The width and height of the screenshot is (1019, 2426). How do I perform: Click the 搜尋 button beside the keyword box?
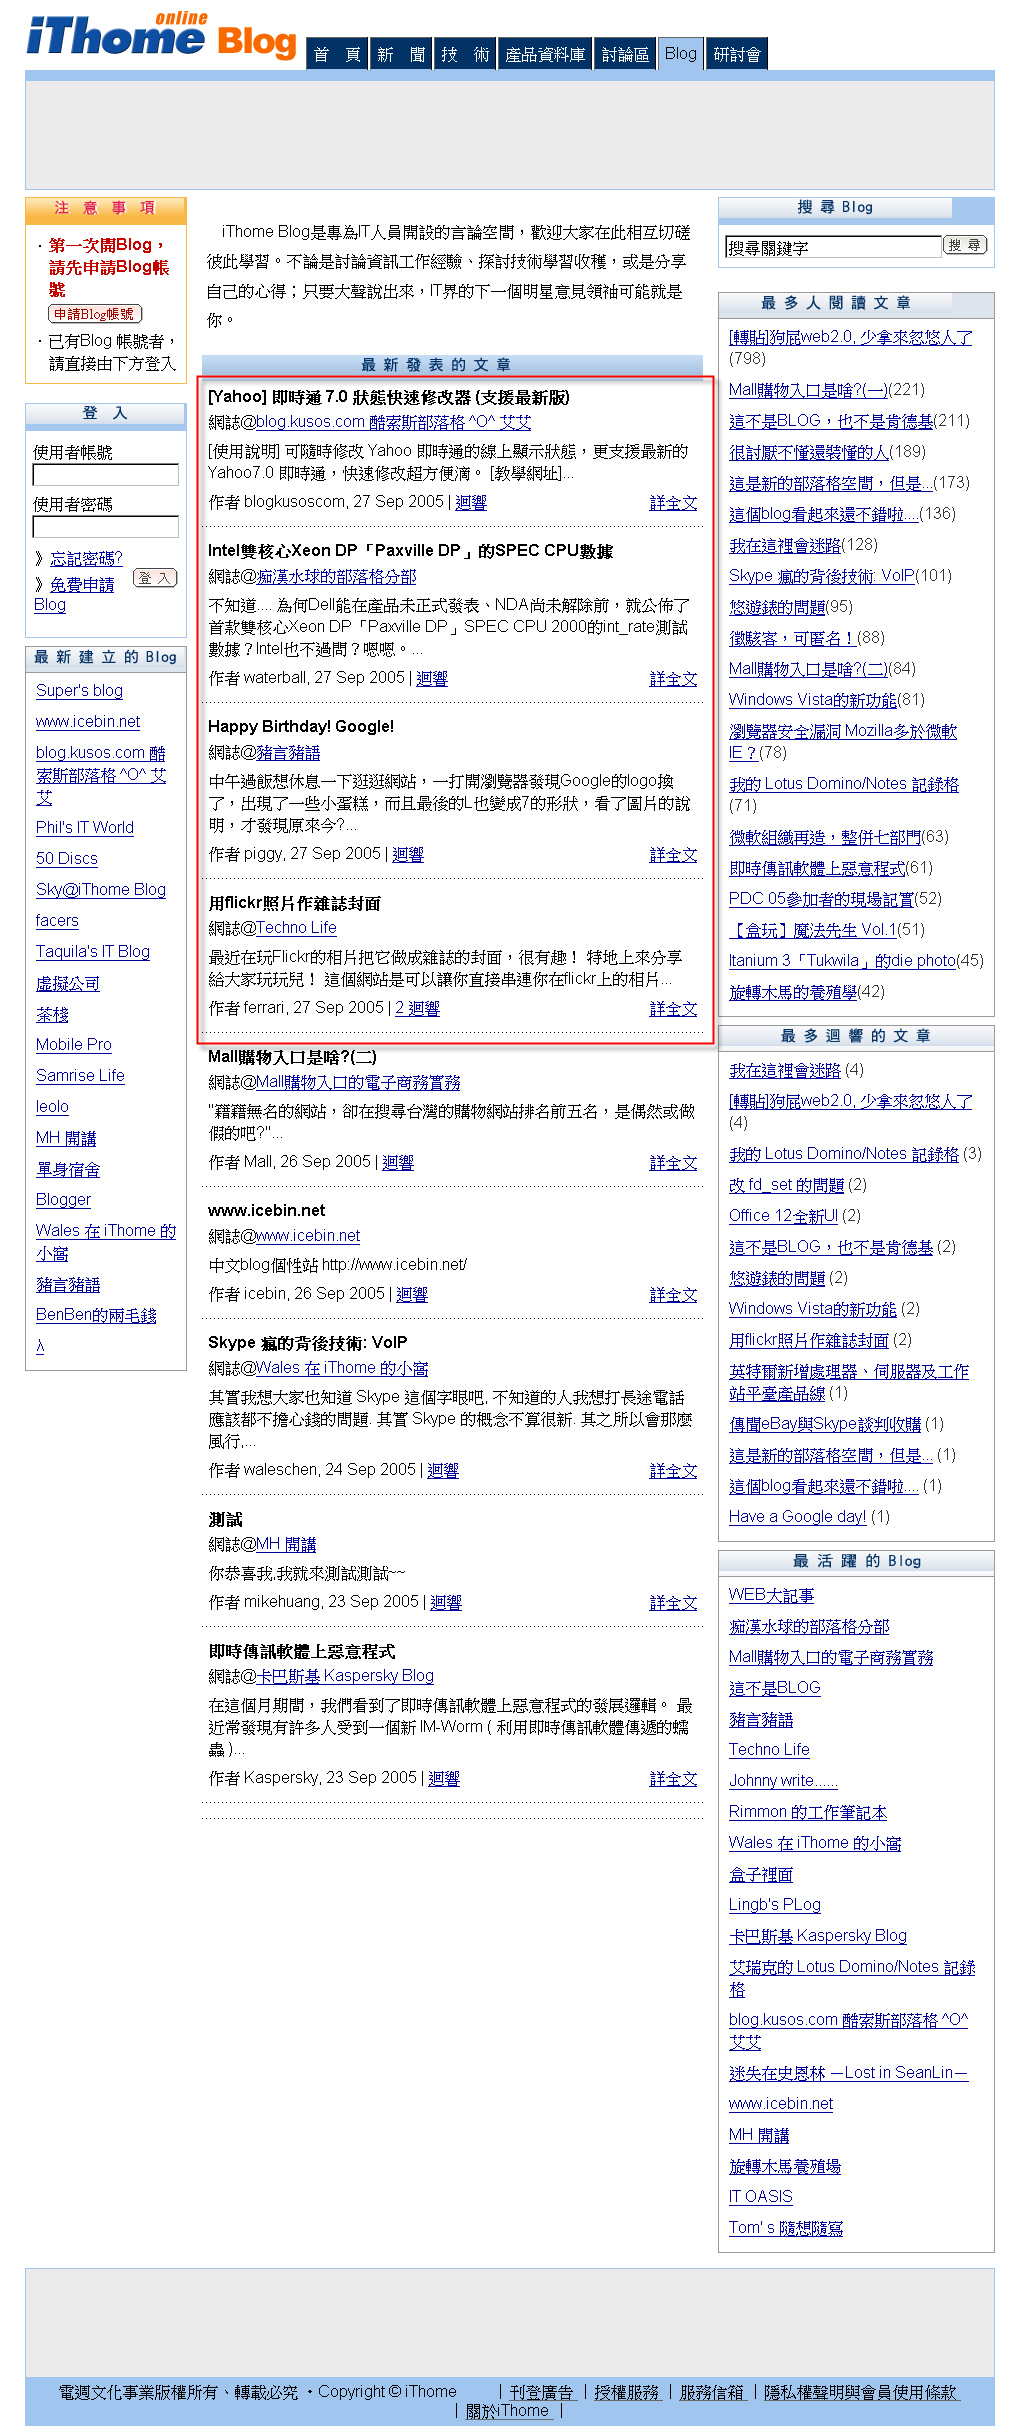(x=965, y=245)
